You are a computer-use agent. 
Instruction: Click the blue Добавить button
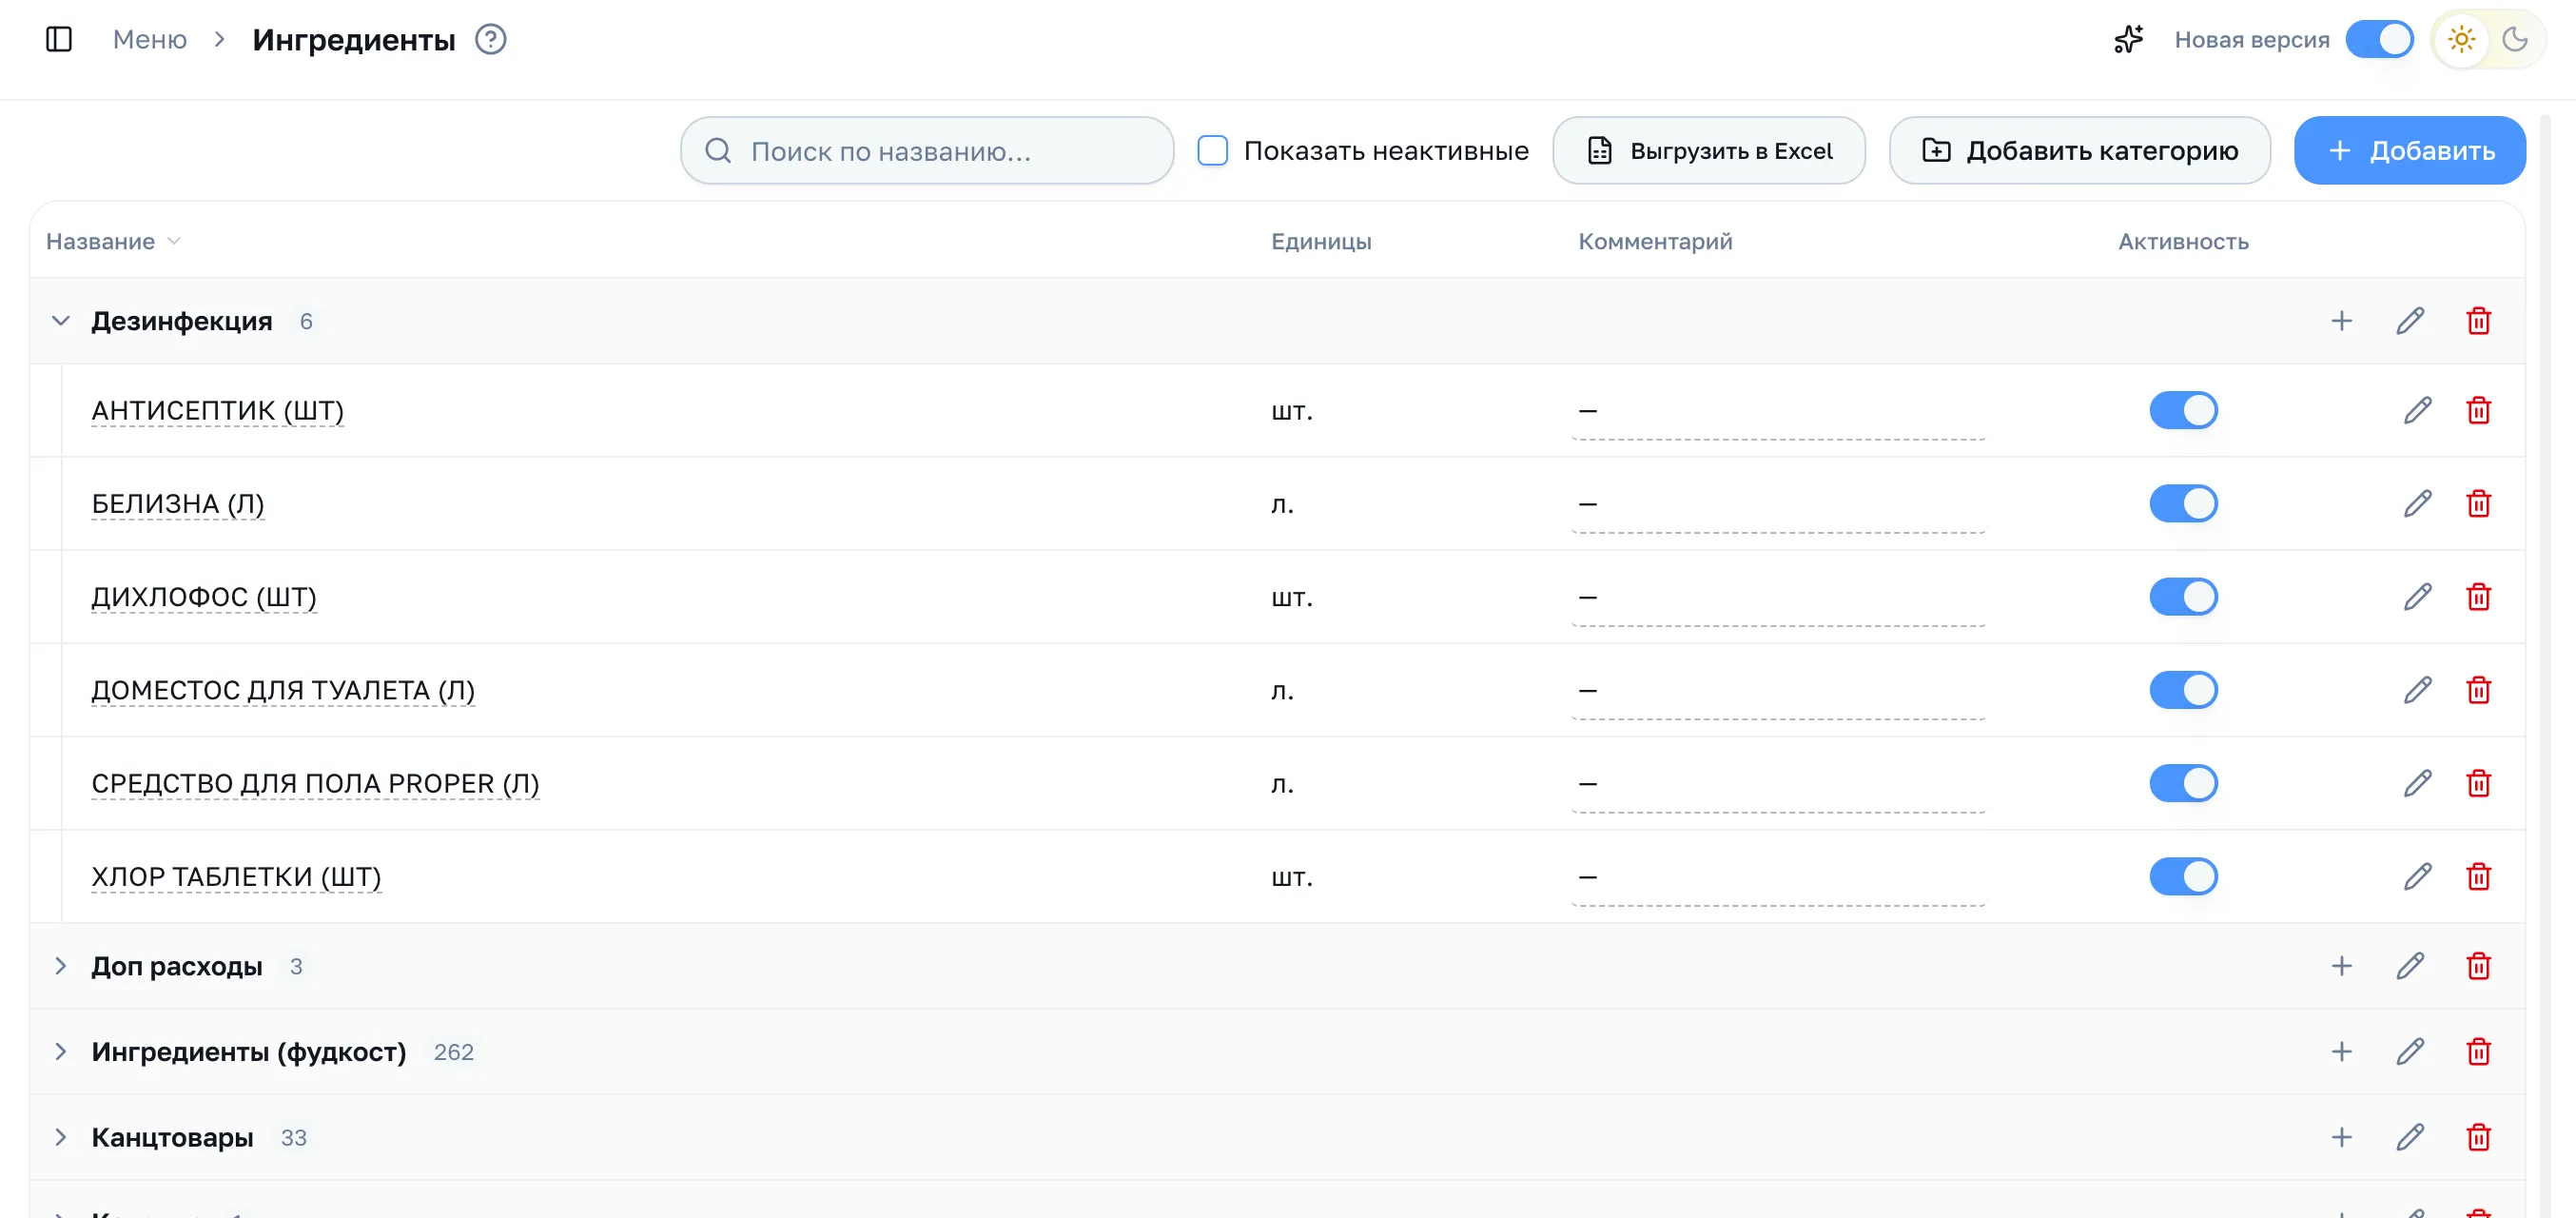[x=2409, y=150]
